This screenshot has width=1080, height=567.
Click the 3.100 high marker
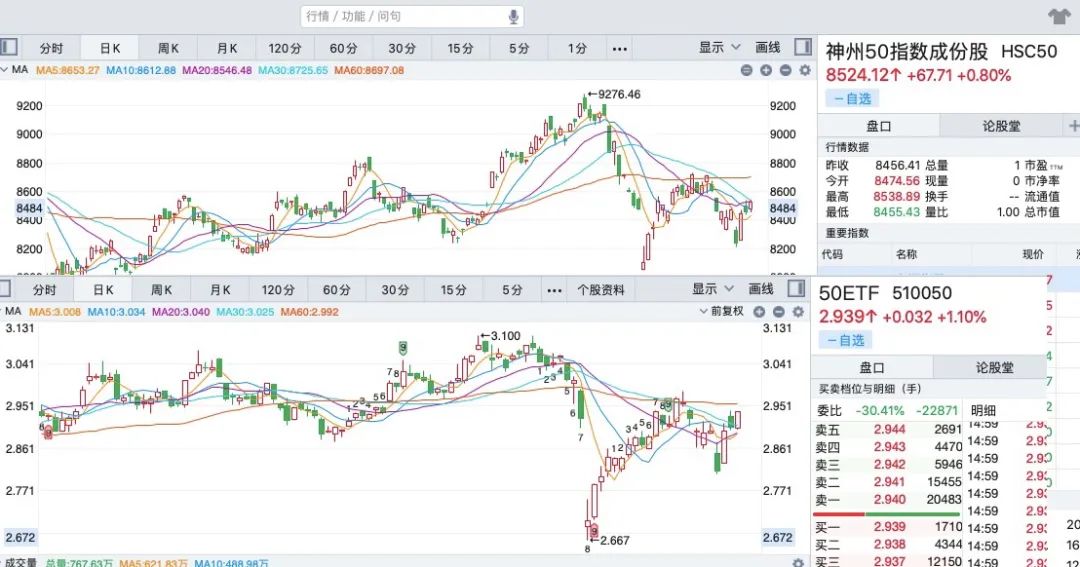(x=501, y=336)
